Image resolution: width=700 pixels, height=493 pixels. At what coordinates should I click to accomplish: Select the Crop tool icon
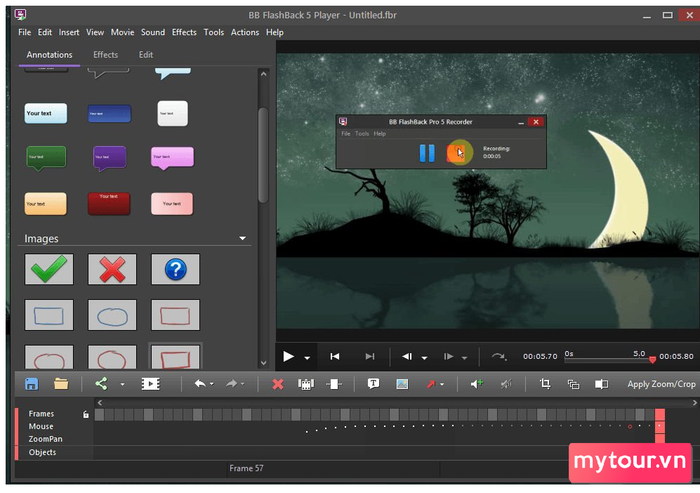(545, 384)
